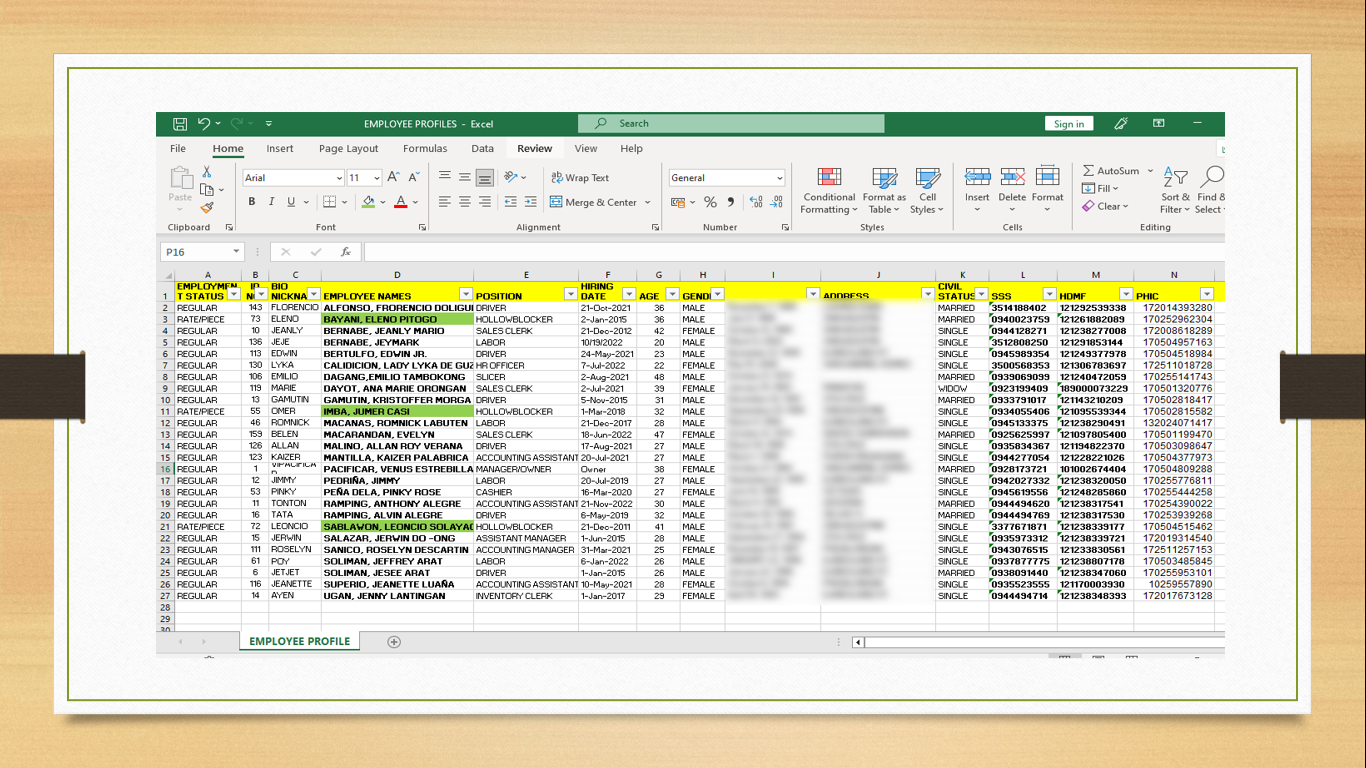The image size is (1366, 768).
Task: Open Ribbon Display Options in title bar
Action: [x=1158, y=124]
